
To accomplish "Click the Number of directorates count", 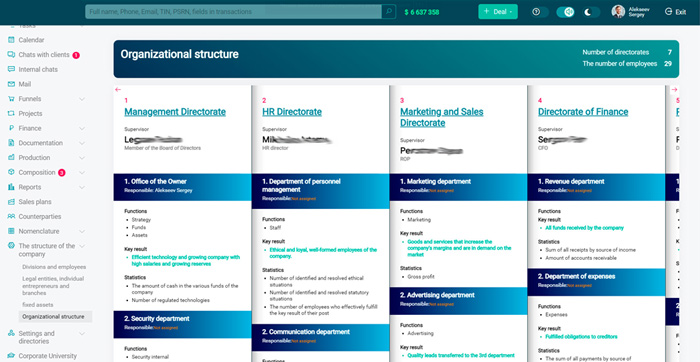I will (x=670, y=52).
